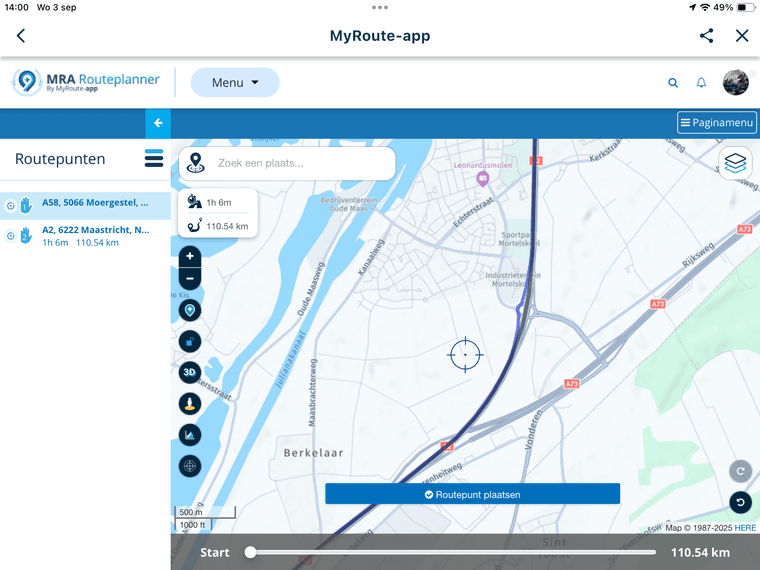Open the search magnifier icon
This screenshot has height=570, width=760.
pos(673,82)
